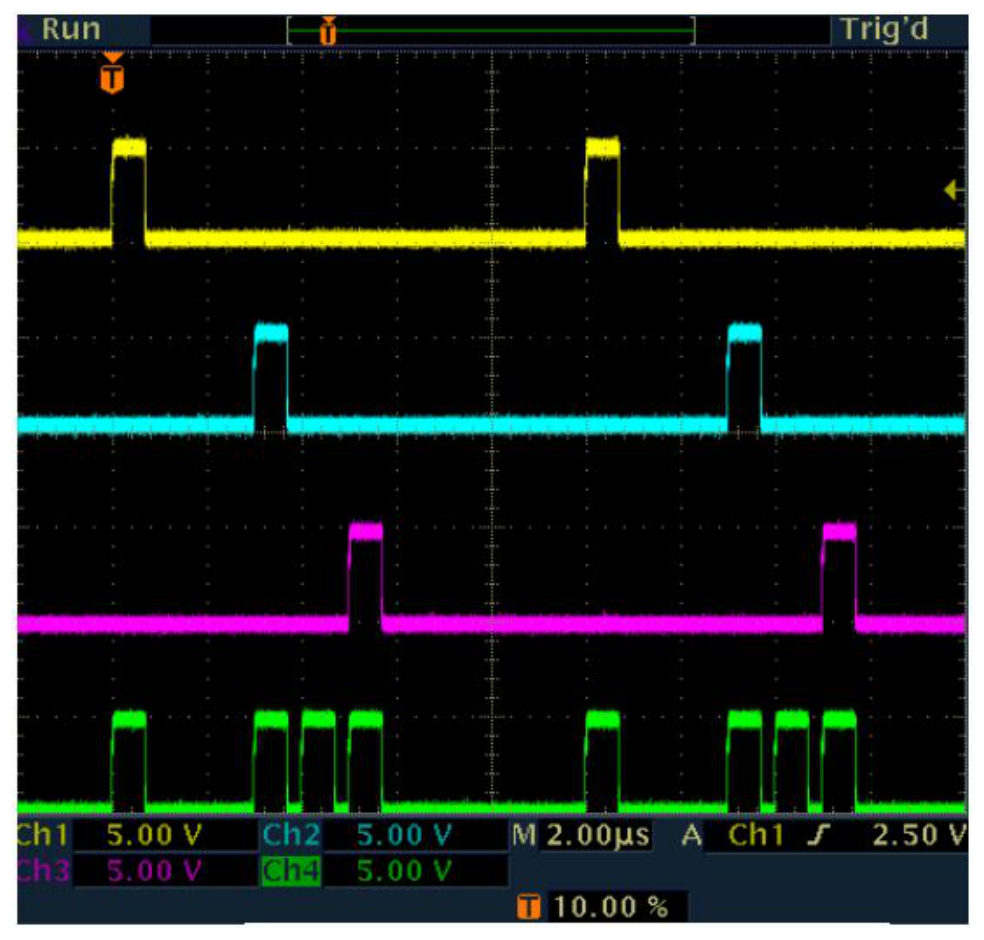Image resolution: width=984 pixels, height=940 pixels.
Task: Click Ch1 5.00 V scale value
Action: coord(154,835)
